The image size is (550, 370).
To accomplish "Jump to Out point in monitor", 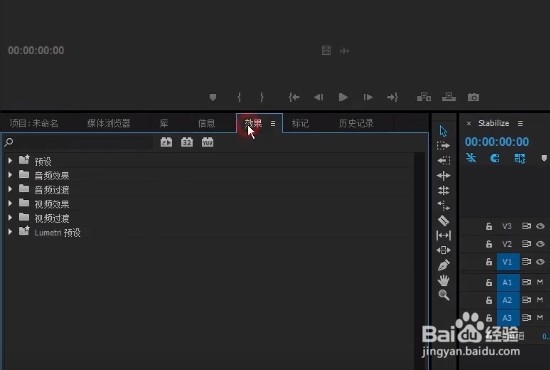I will coord(393,97).
